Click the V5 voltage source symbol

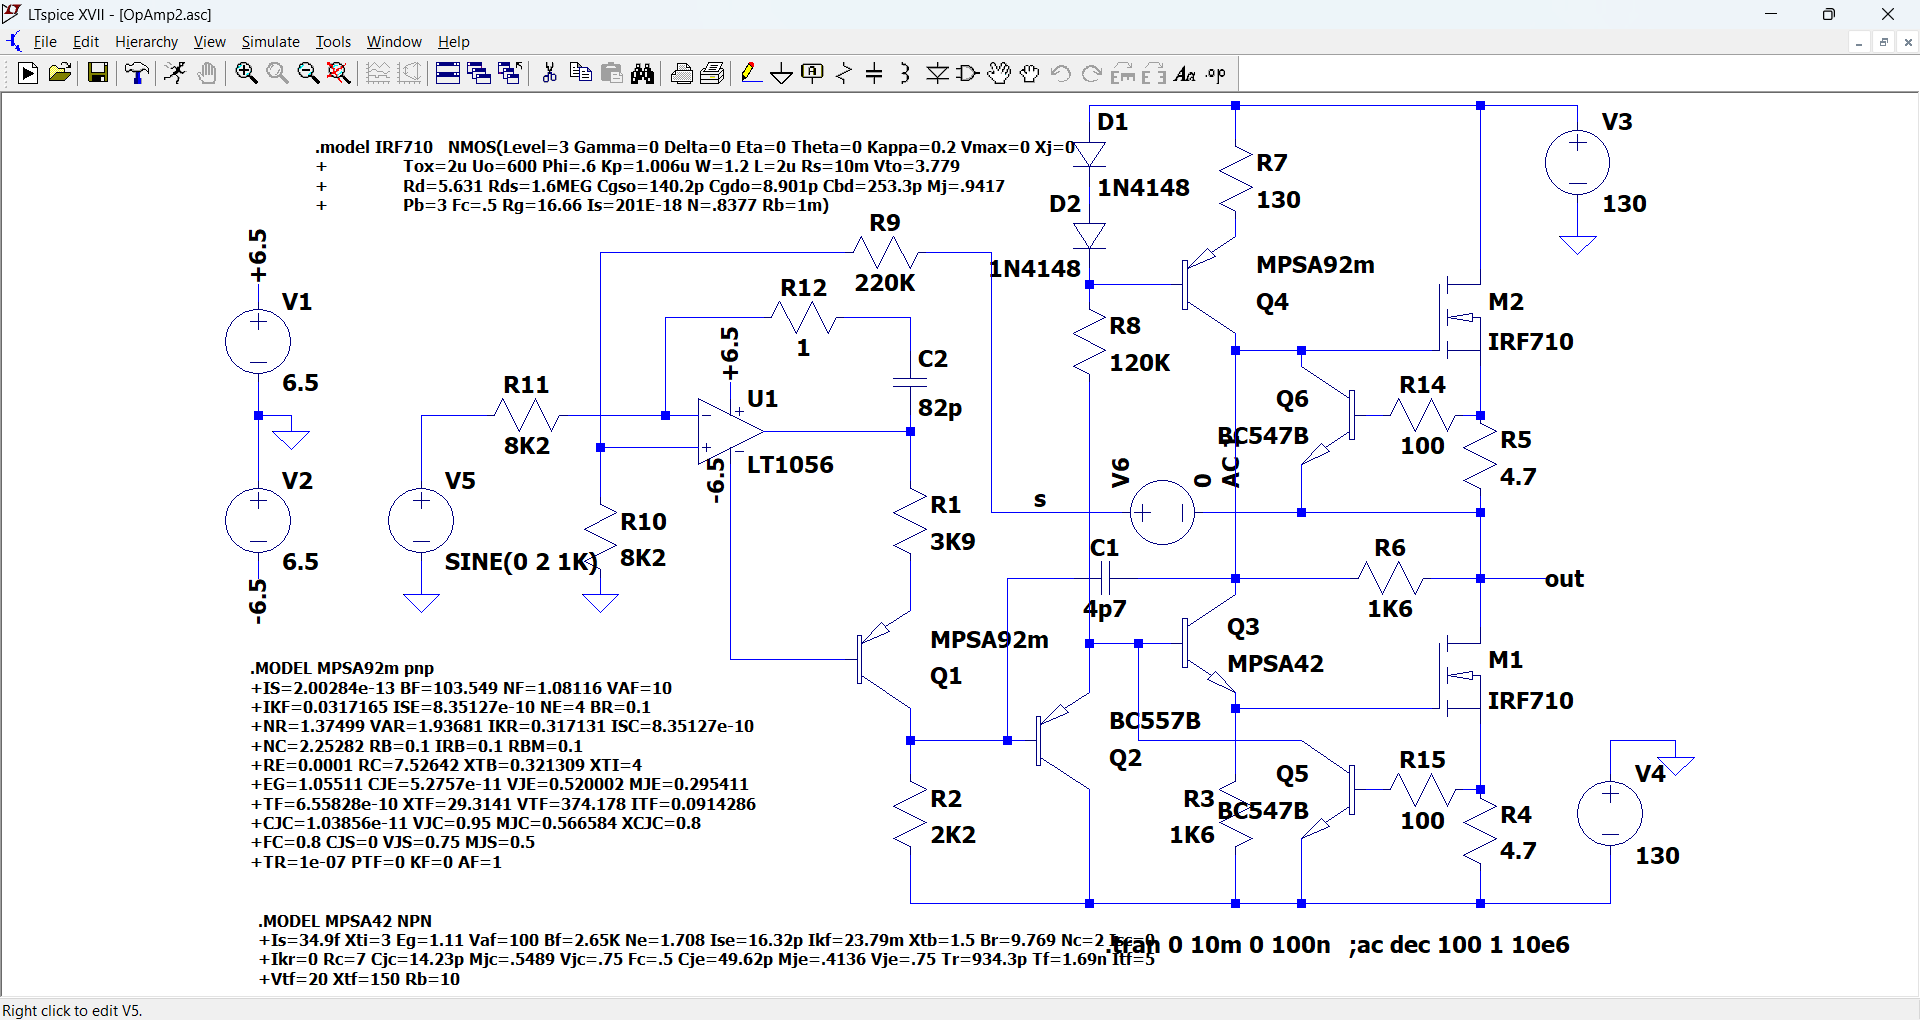[421, 520]
